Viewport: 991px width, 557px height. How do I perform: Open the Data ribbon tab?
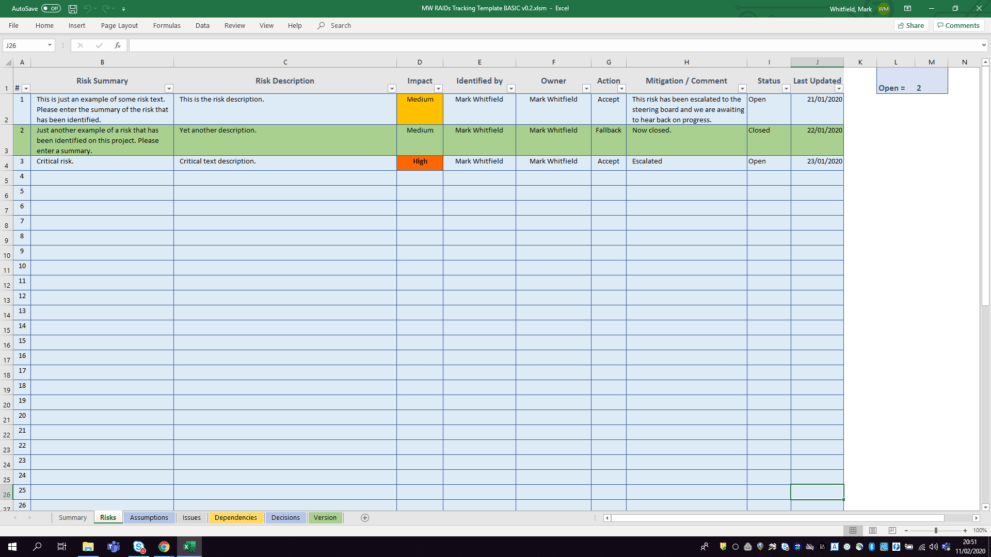click(202, 25)
